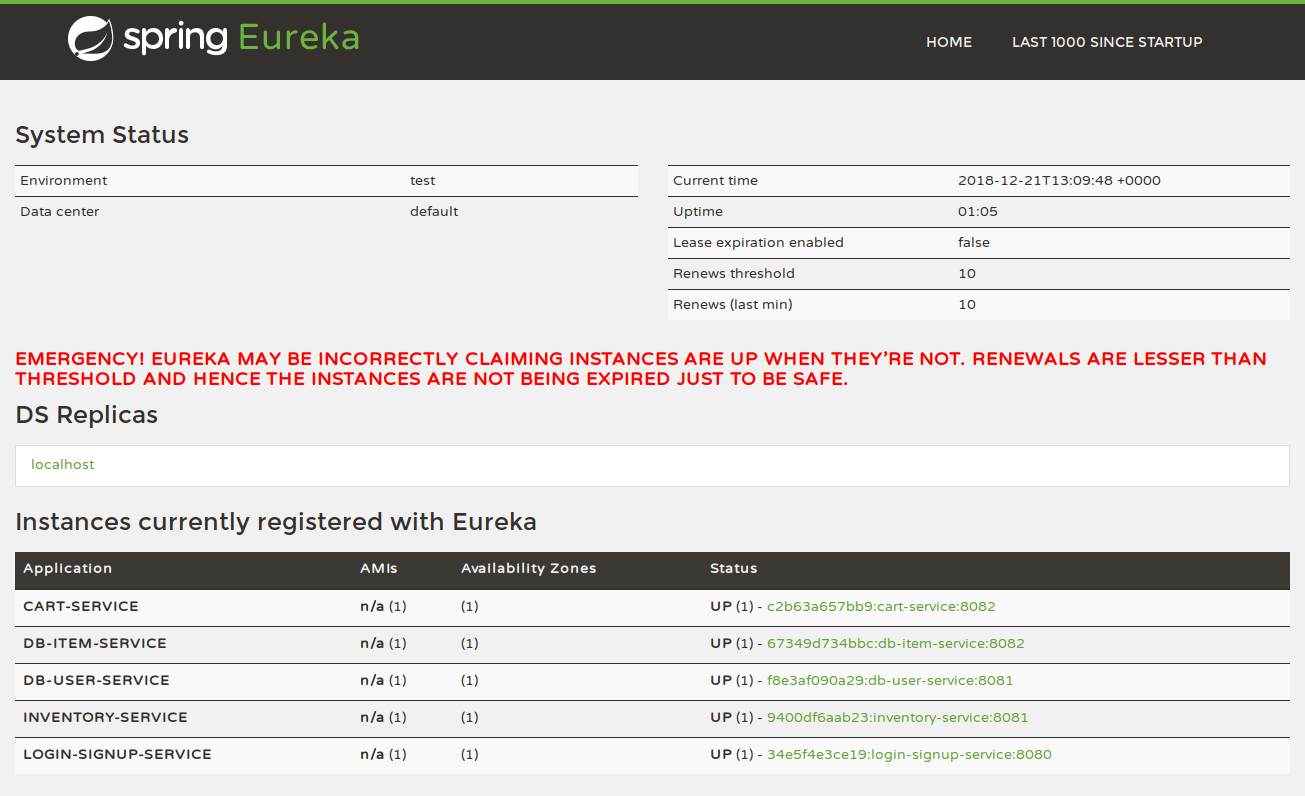Screen dimensions: 1305x796
Task: Open inventory-service:8081 instance link
Action: pyautogui.click(x=897, y=718)
